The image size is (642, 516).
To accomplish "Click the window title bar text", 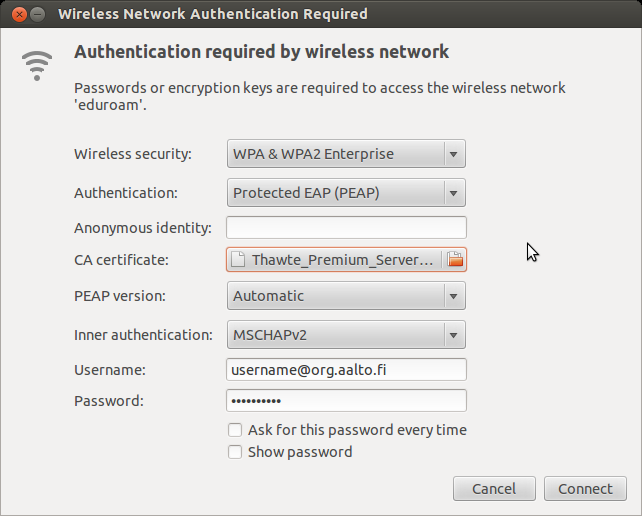I will pos(213,15).
